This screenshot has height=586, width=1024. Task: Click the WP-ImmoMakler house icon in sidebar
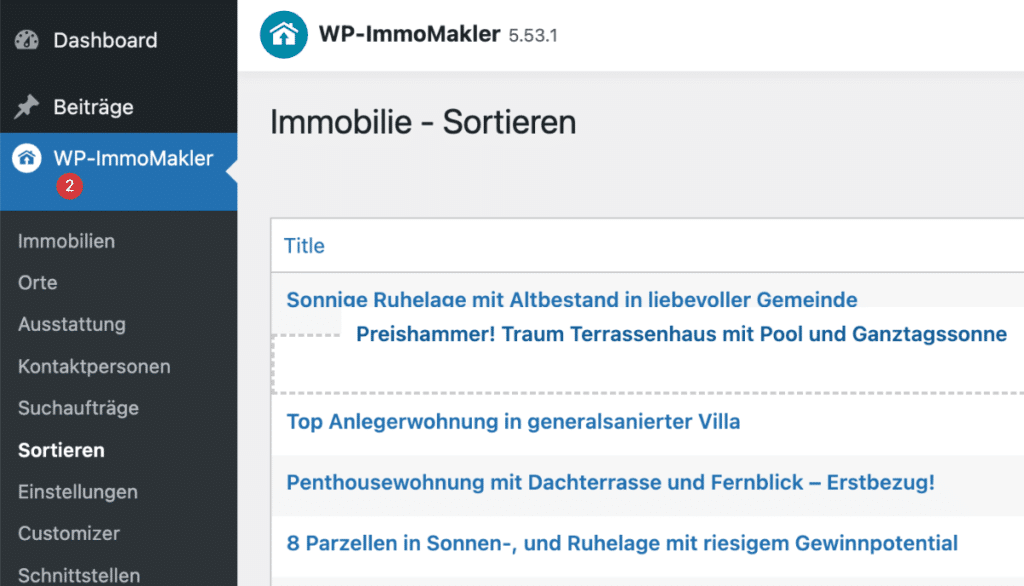(x=27, y=158)
